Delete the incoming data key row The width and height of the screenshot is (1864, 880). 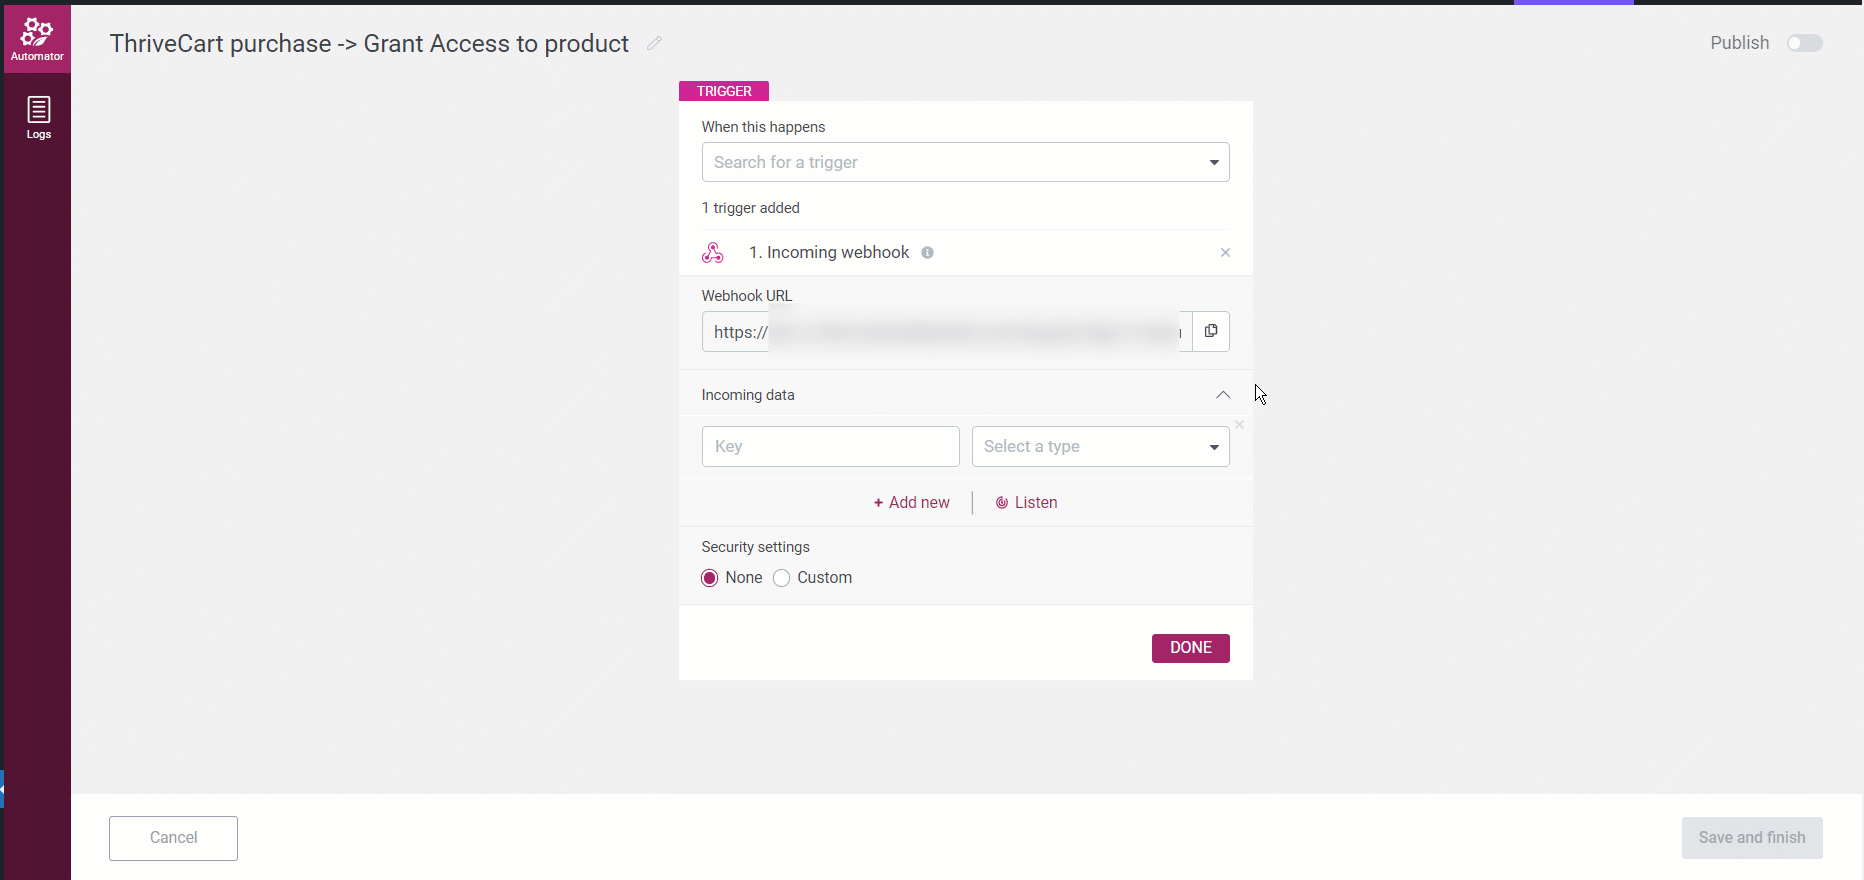coord(1240,425)
